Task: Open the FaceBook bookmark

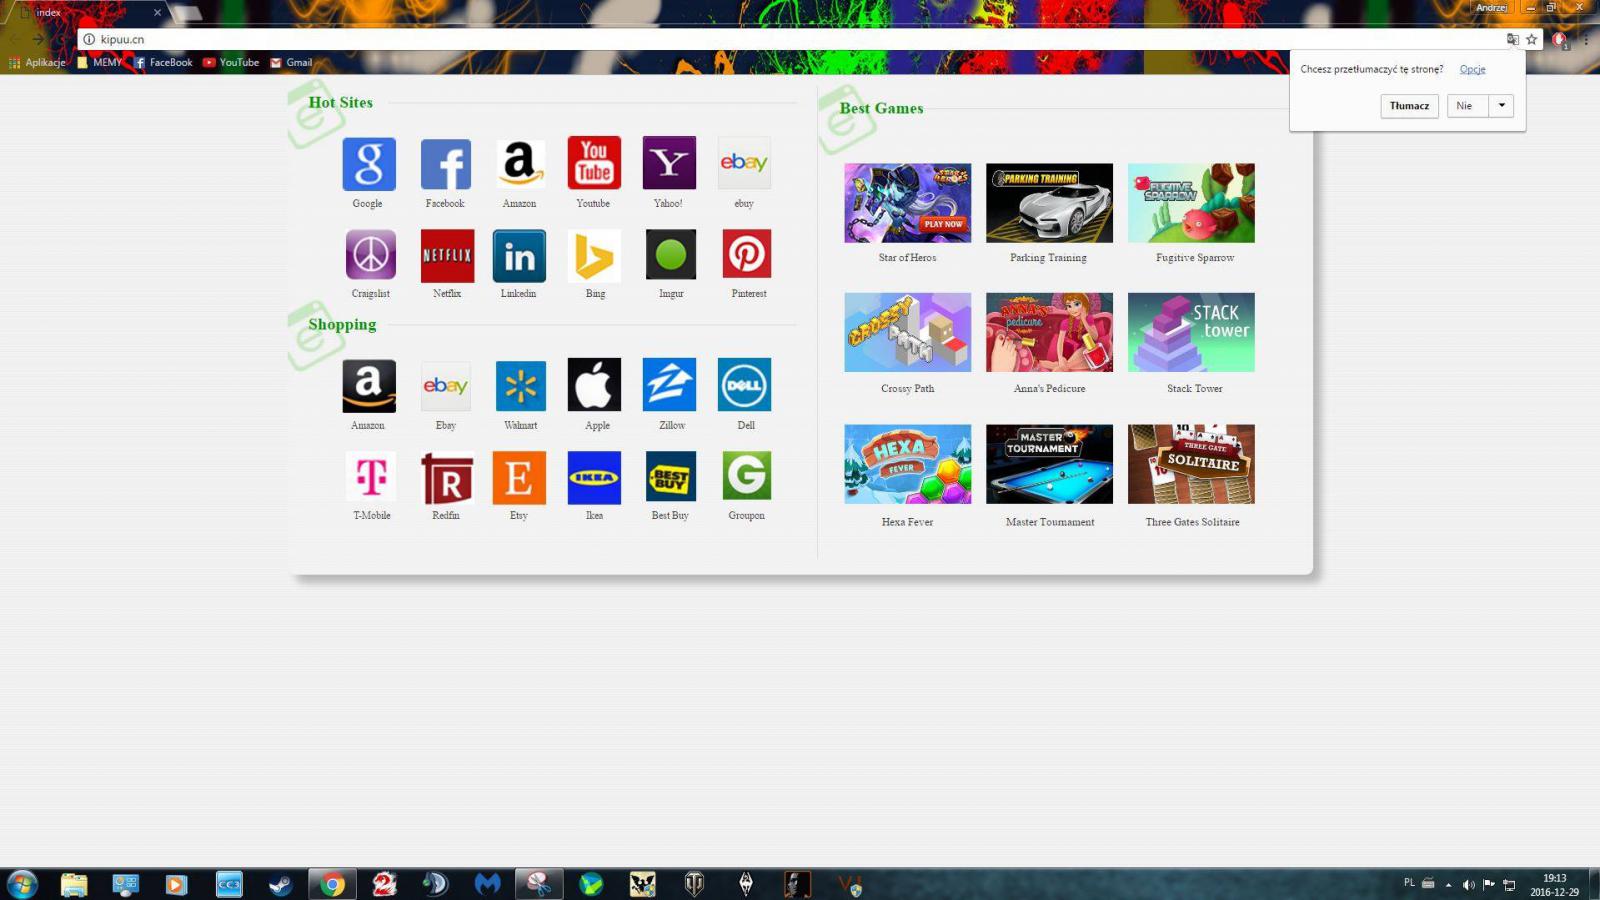Action: pyautogui.click(x=163, y=62)
